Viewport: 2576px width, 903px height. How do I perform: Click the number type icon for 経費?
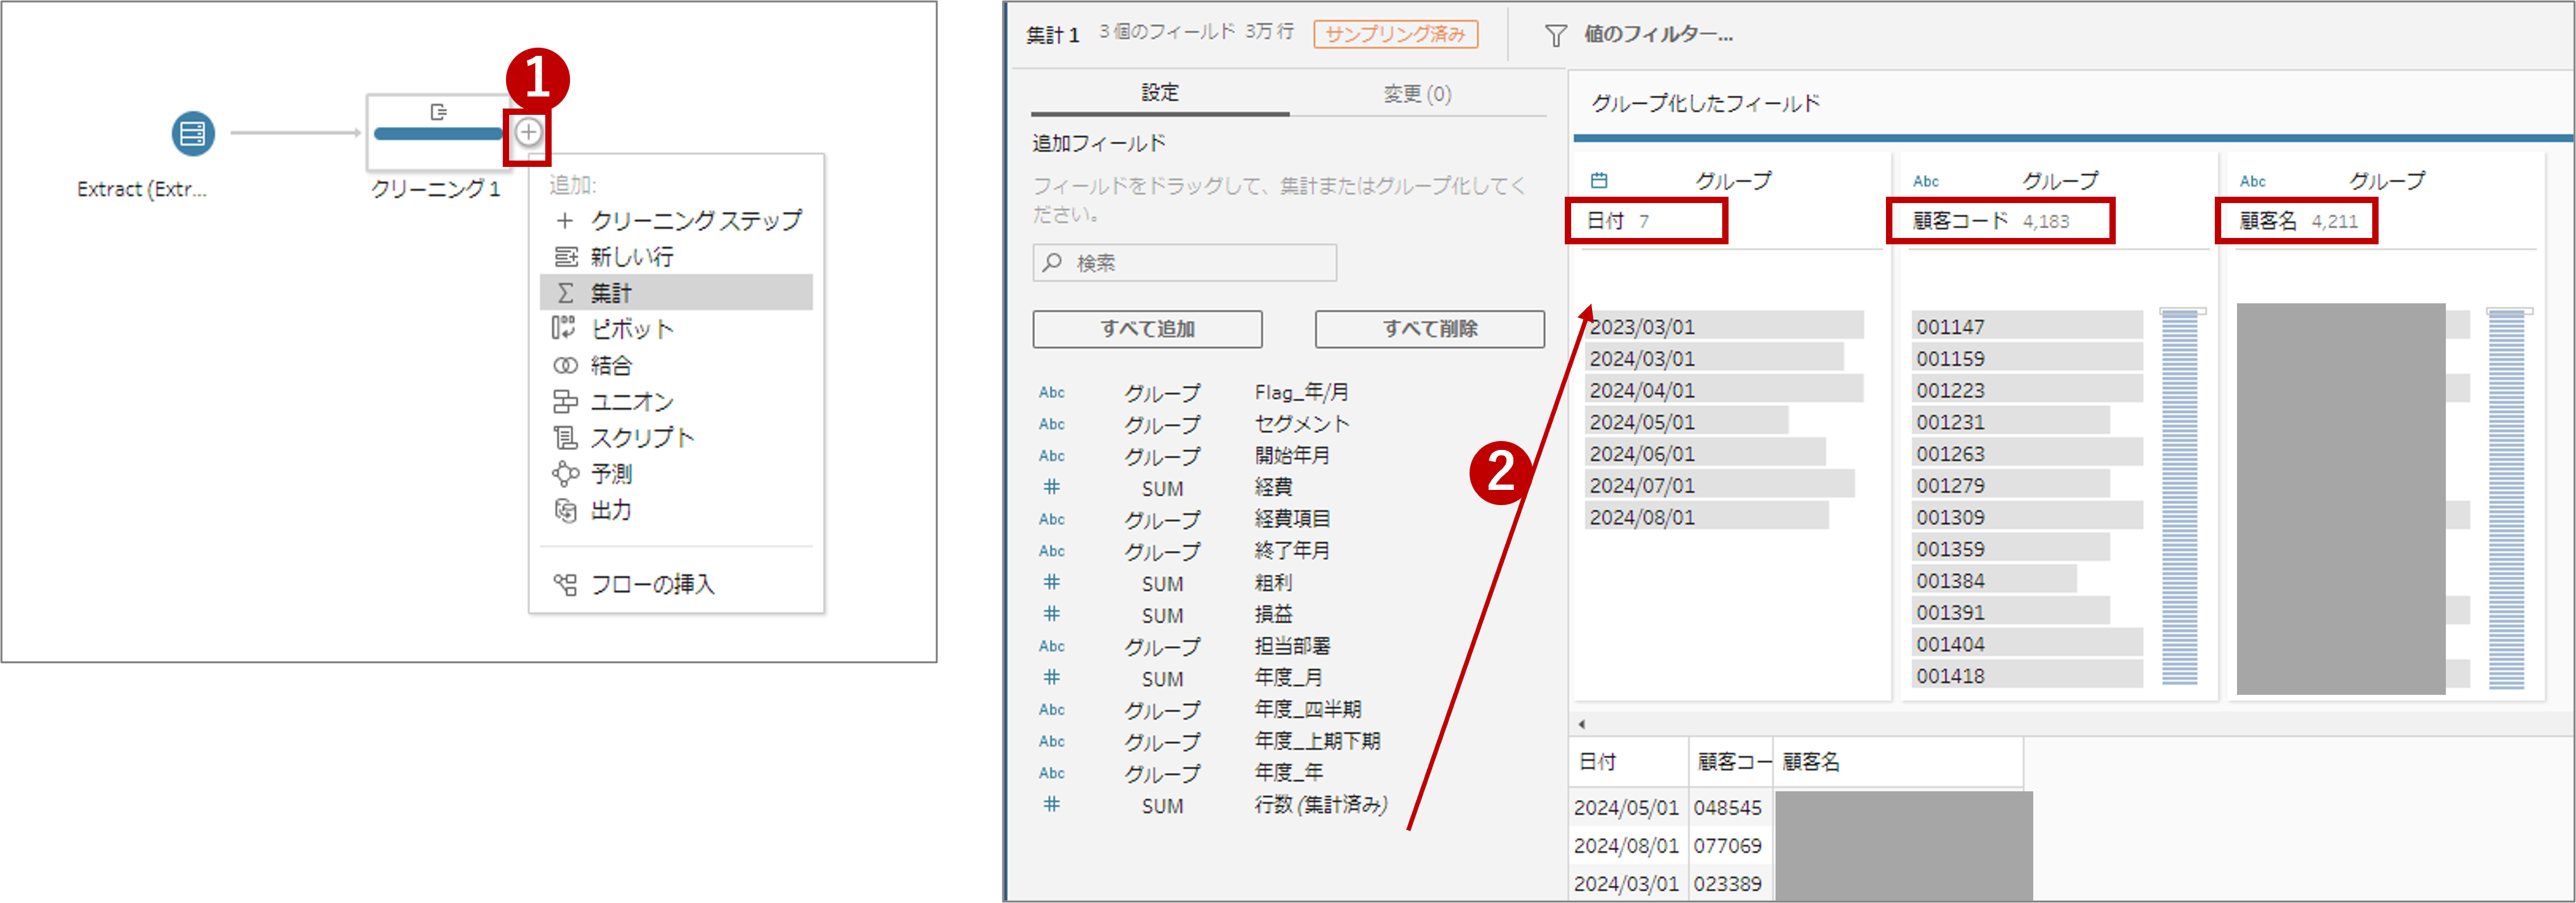[1051, 487]
